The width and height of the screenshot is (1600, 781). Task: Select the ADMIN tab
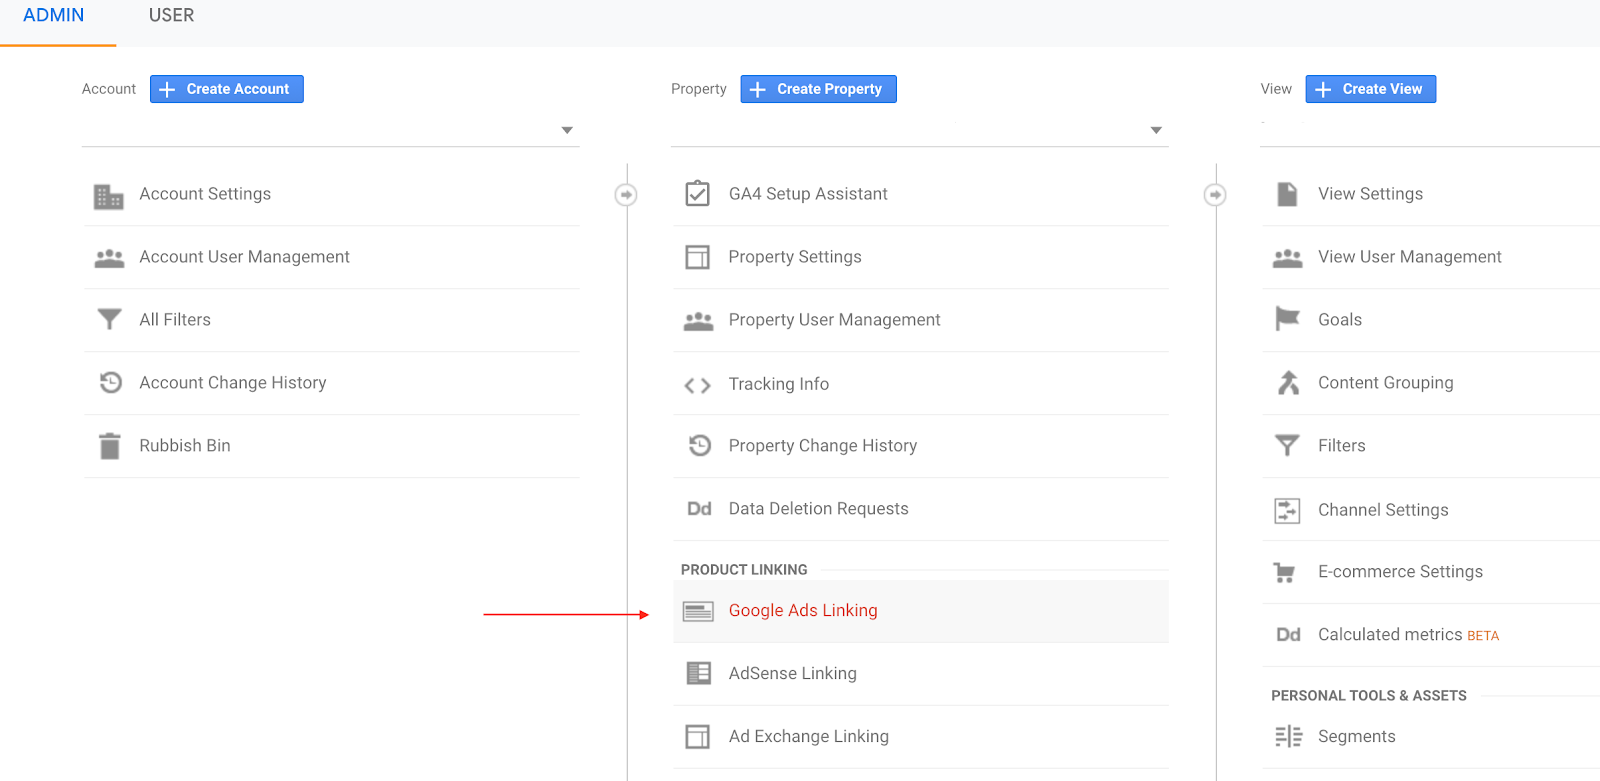tap(54, 16)
